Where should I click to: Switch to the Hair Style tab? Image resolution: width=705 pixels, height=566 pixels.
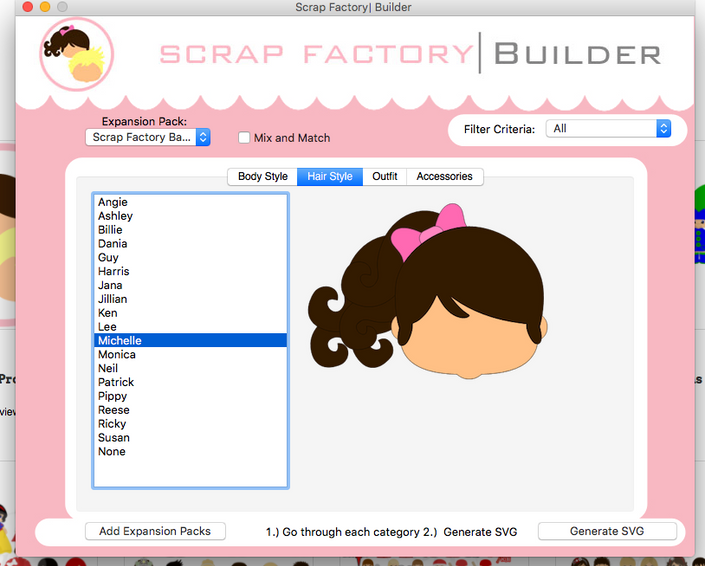(330, 176)
